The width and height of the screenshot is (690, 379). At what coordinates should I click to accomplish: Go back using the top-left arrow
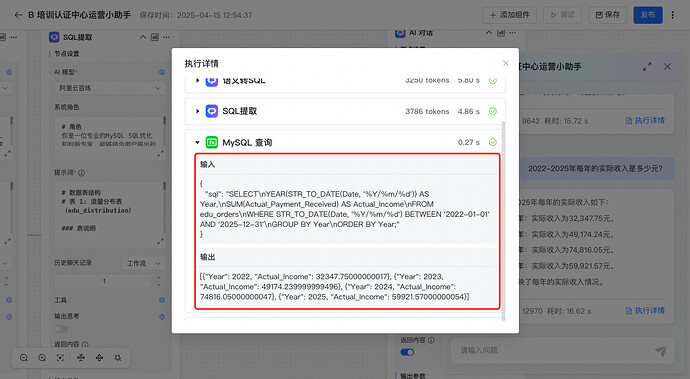[x=18, y=15]
